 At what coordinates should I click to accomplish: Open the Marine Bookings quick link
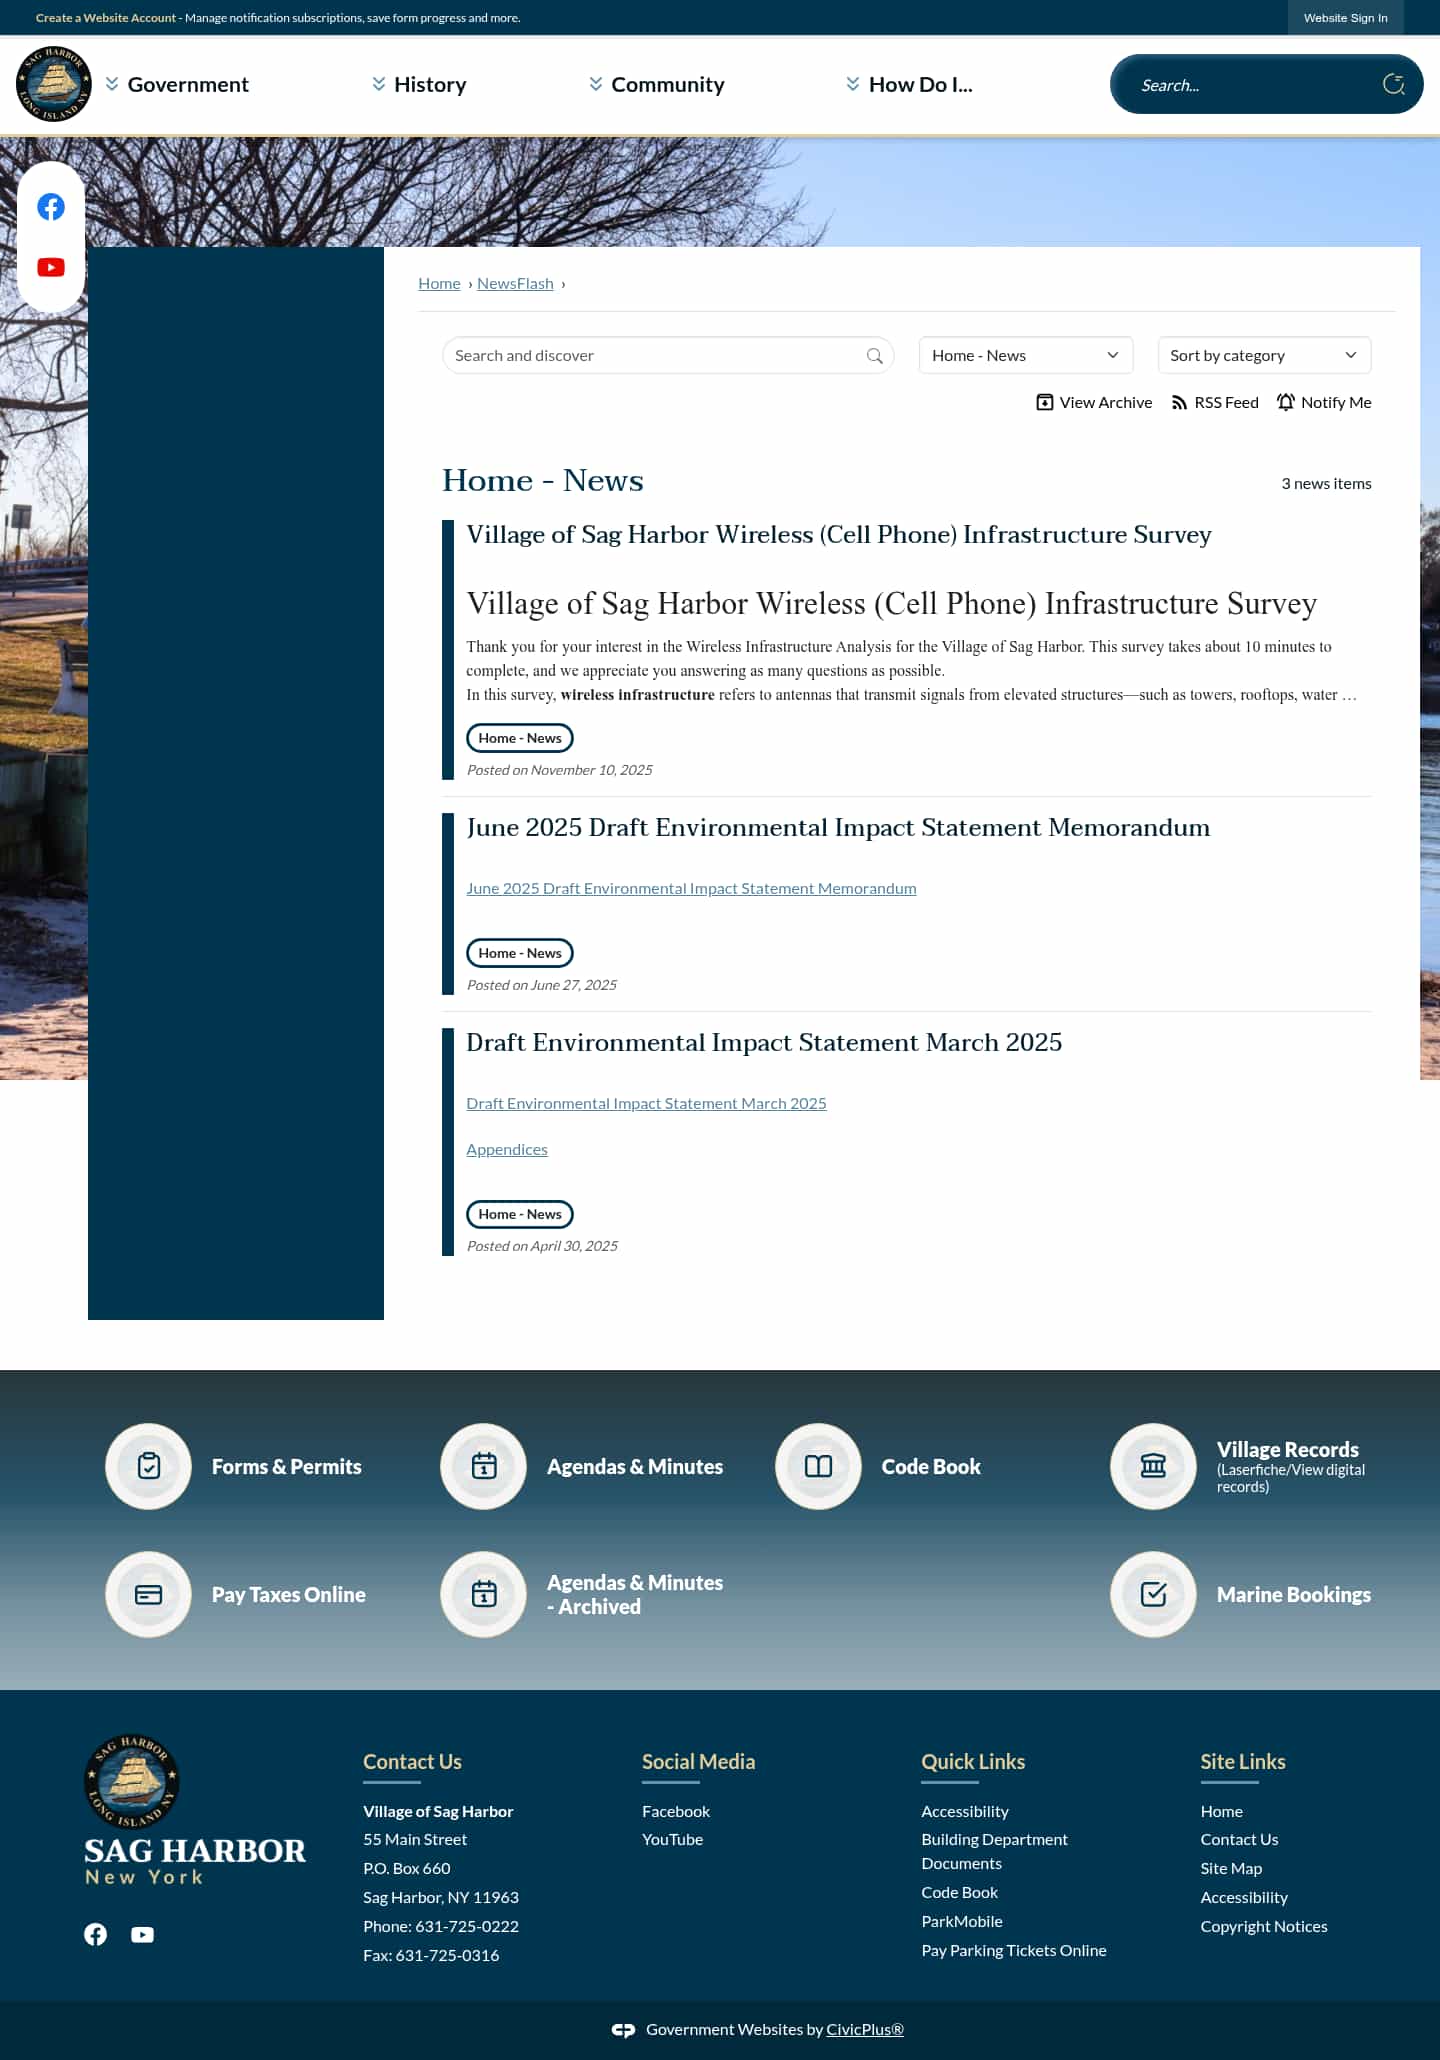1294,1595
